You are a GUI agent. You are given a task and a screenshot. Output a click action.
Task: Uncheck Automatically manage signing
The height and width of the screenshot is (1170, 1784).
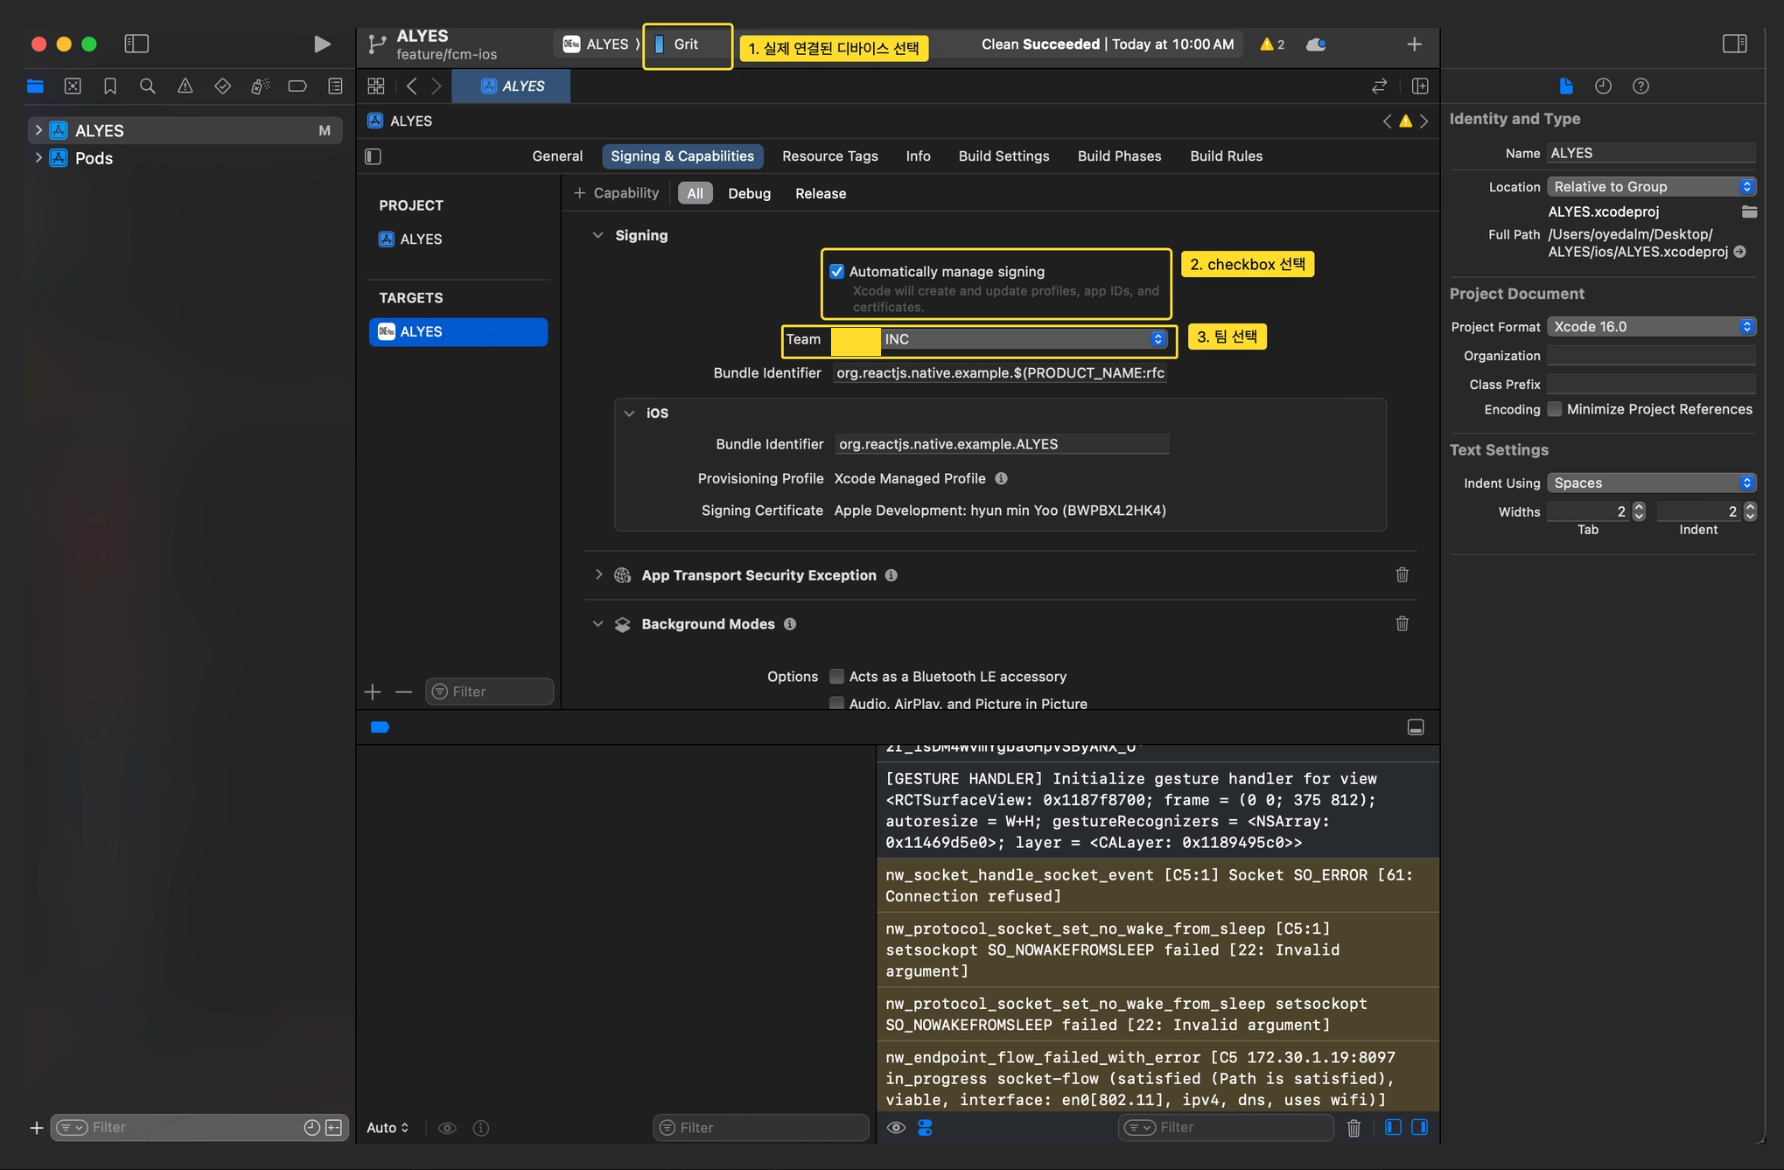tap(837, 272)
